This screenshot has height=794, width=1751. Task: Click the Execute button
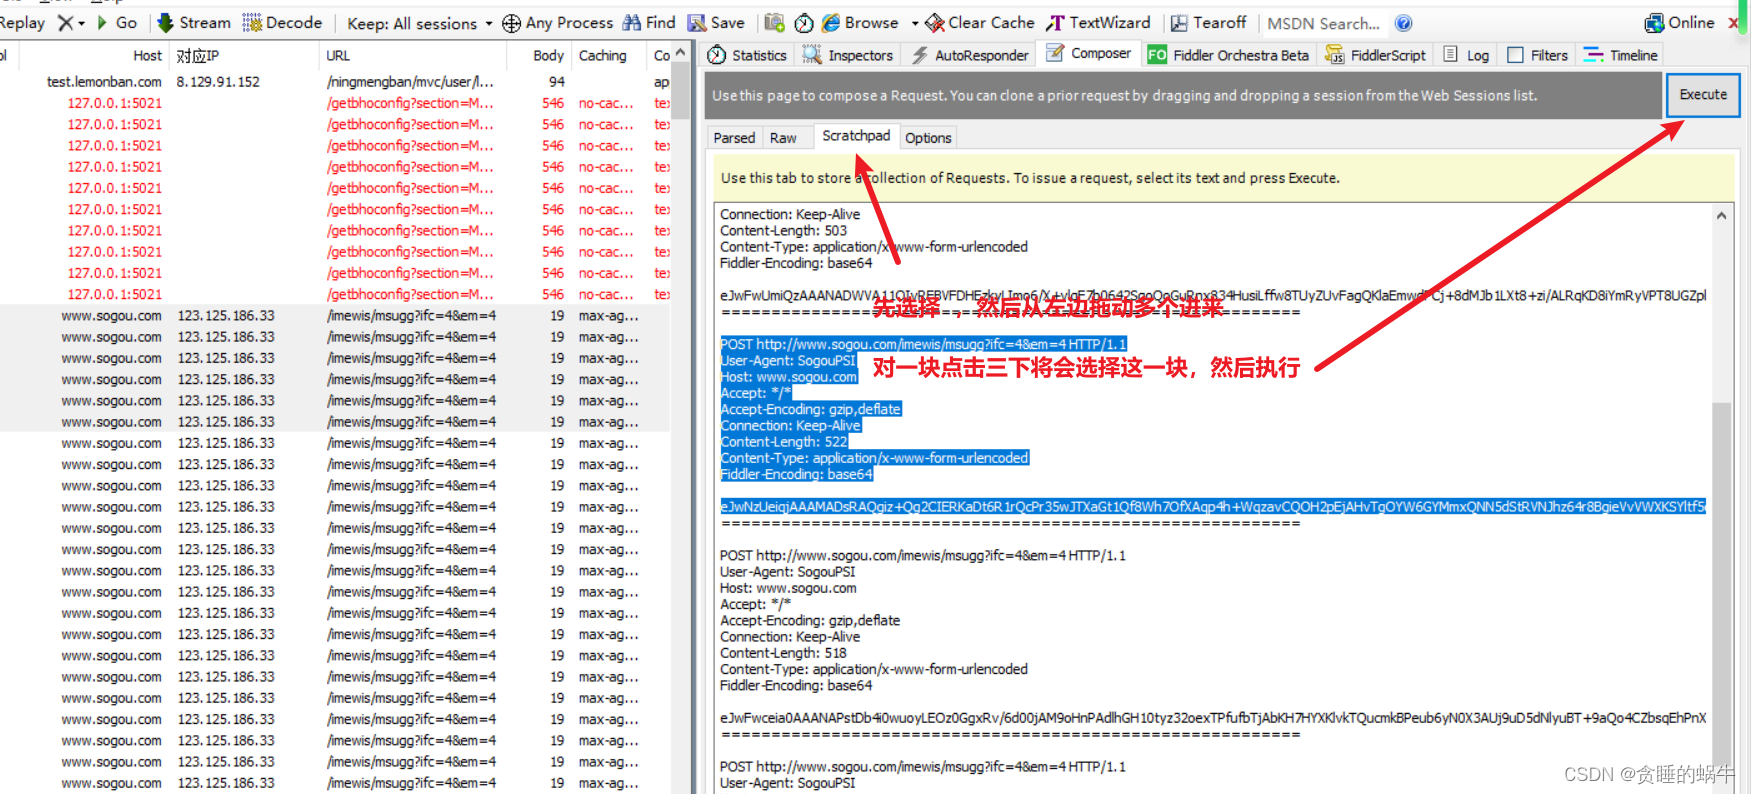click(x=1703, y=95)
